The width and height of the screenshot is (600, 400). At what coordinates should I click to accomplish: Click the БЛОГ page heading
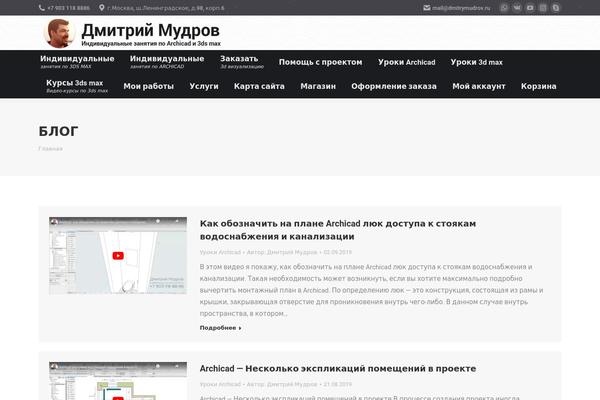58,131
